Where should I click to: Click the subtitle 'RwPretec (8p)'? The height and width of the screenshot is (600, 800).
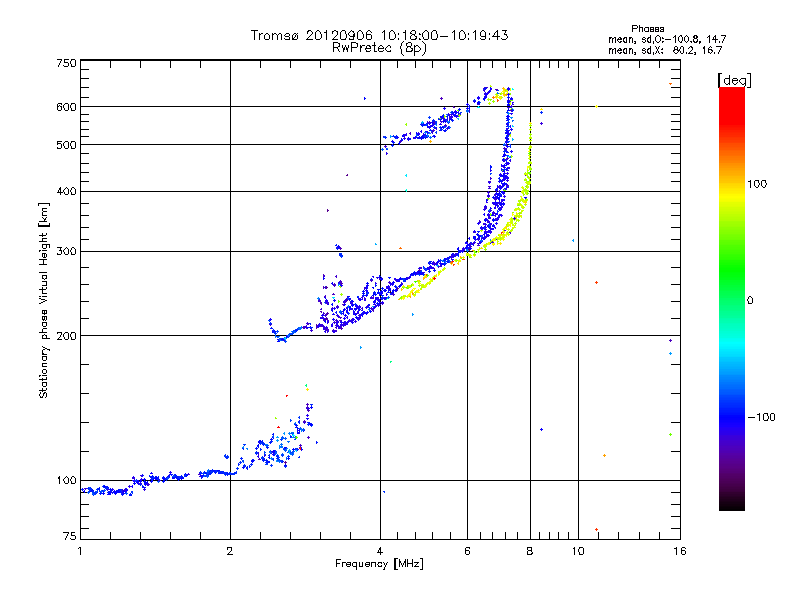tap(379, 48)
